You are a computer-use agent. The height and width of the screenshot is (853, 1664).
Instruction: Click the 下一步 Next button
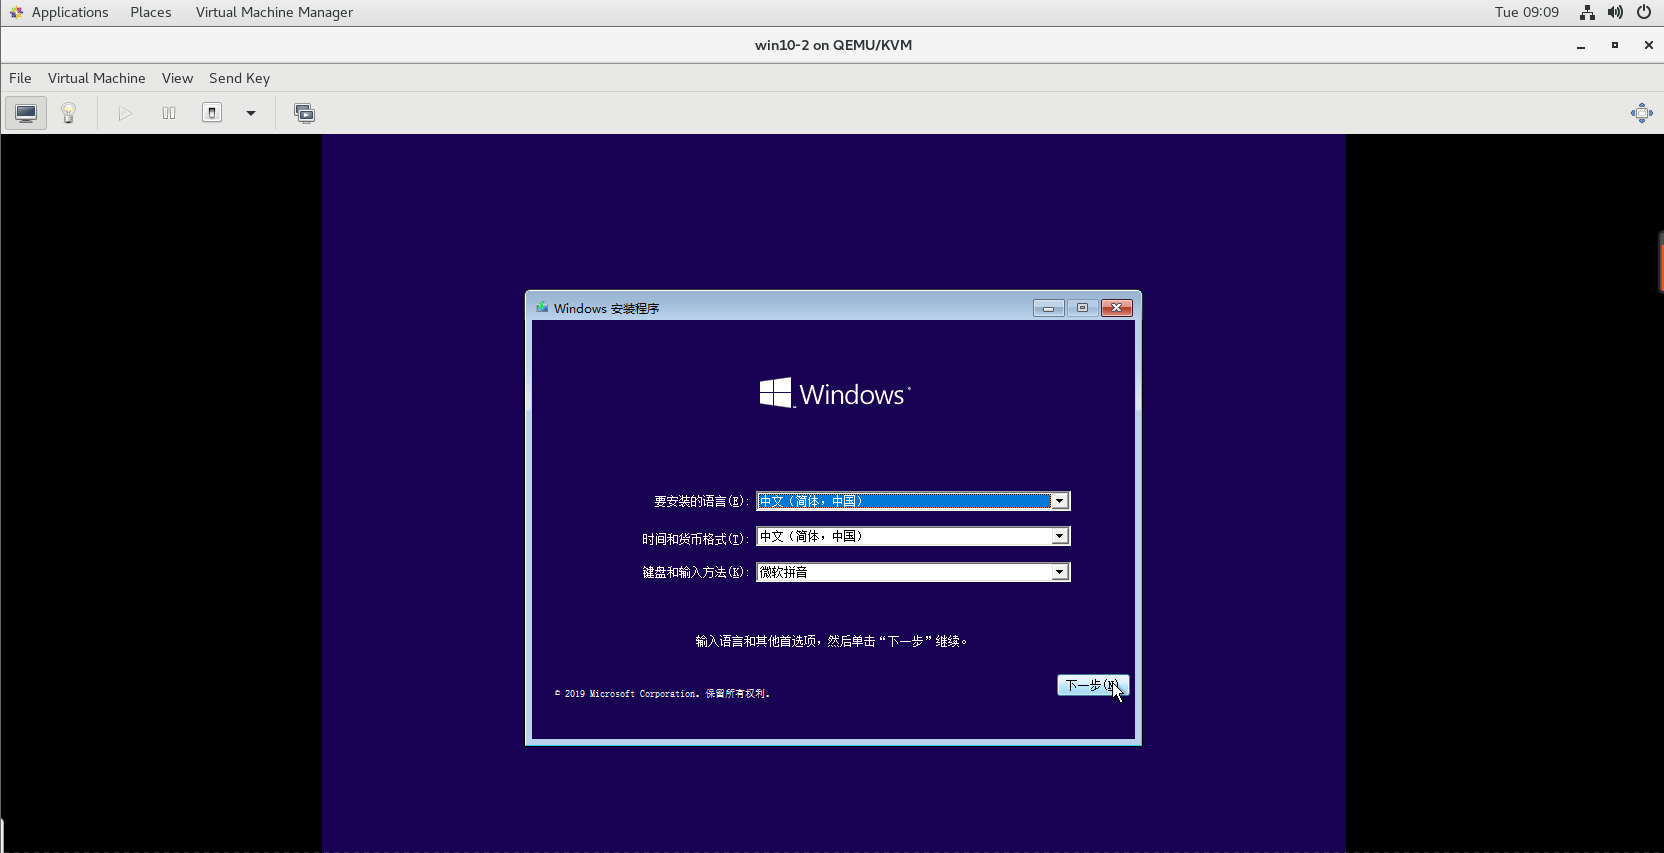tap(1093, 685)
